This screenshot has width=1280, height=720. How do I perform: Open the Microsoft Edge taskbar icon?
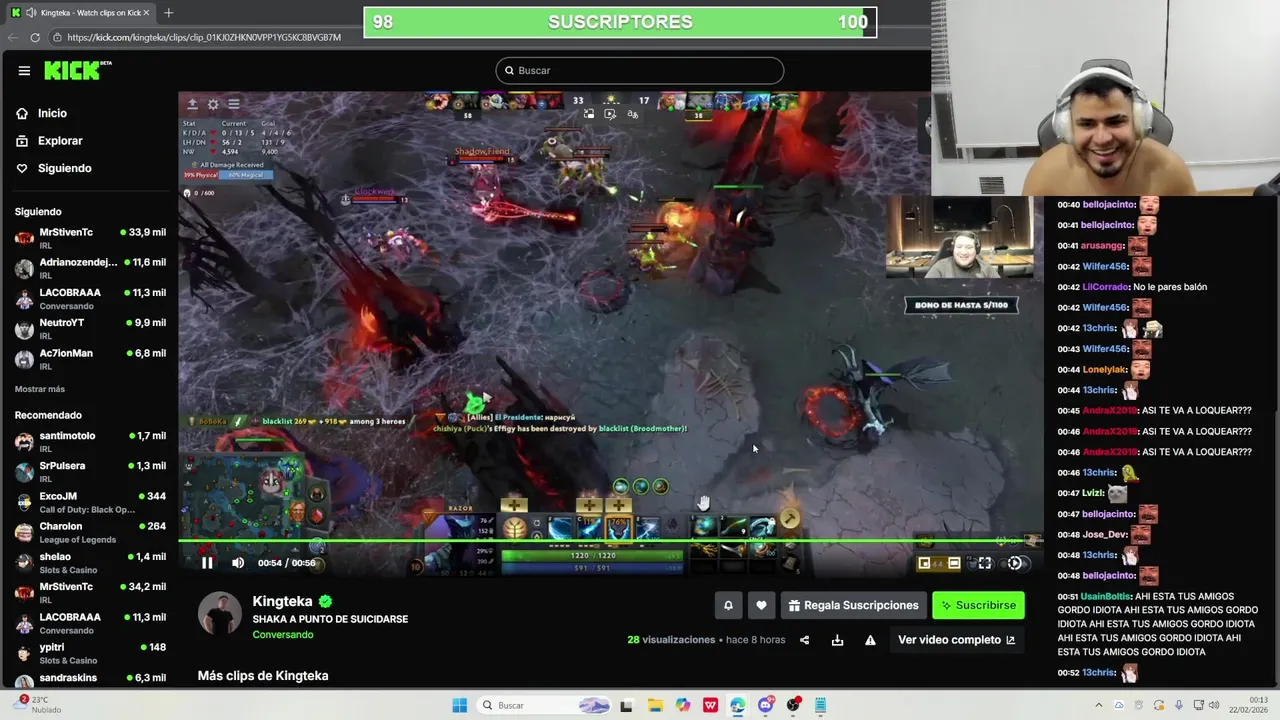point(738,705)
